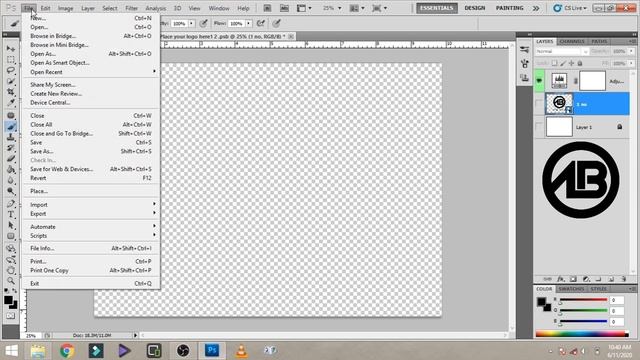The width and height of the screenshot is (640, 360).
Task: Click the CS Live button
Action: 570,8
